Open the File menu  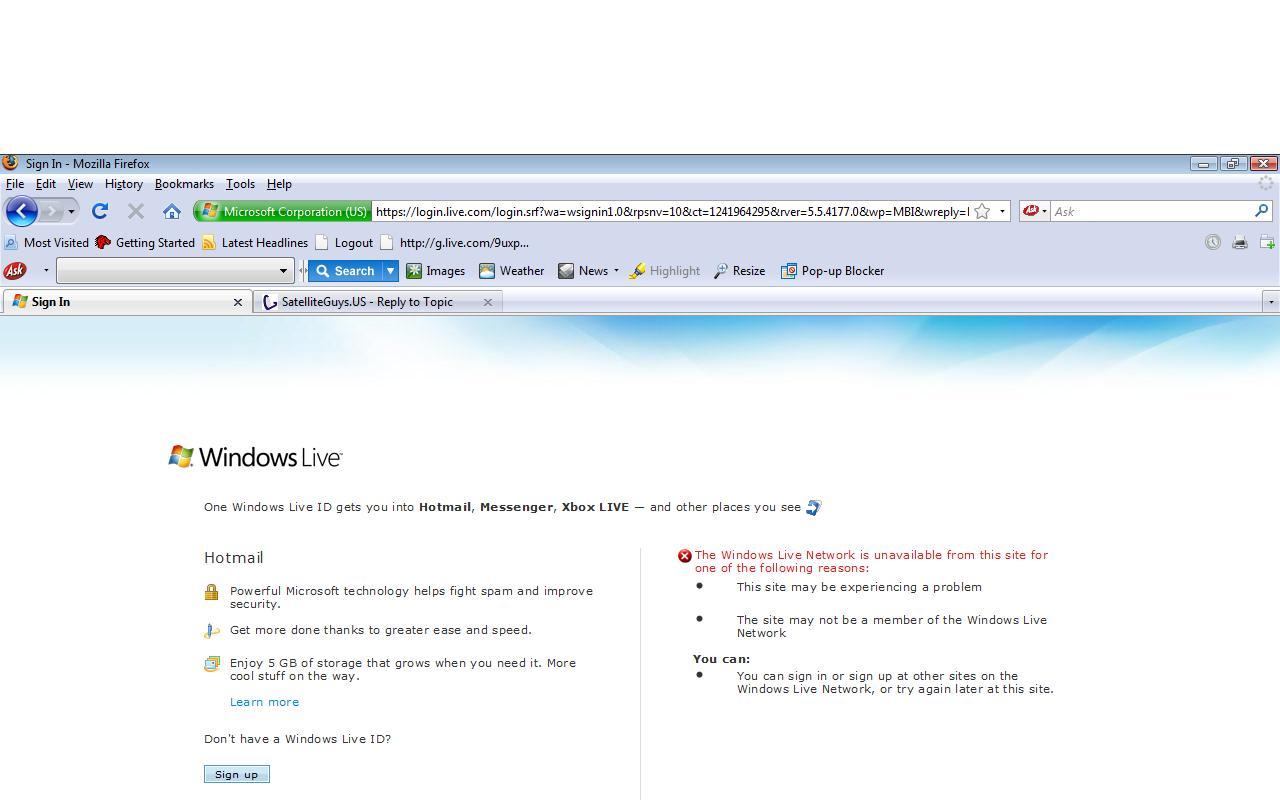[x=15, y=184]
